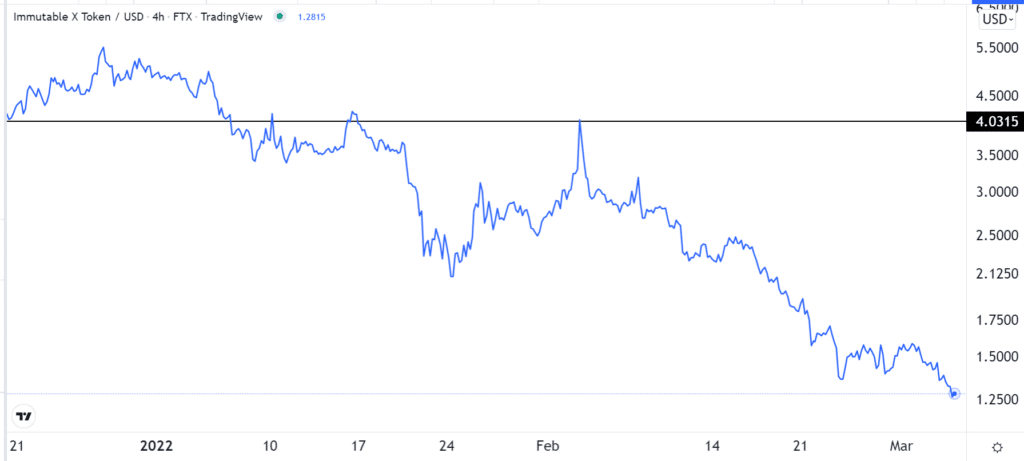The width and height of the screenshot is (1024, 461).
Task: Open chart settings gear icon
Action: 996,446
